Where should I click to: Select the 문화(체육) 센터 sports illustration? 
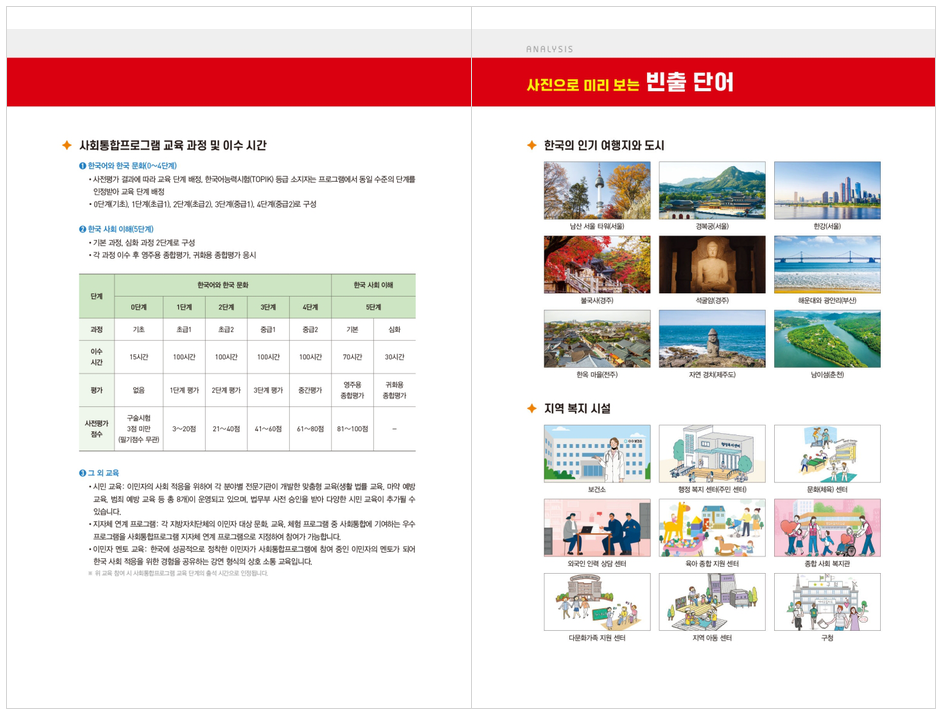point(827,453)
